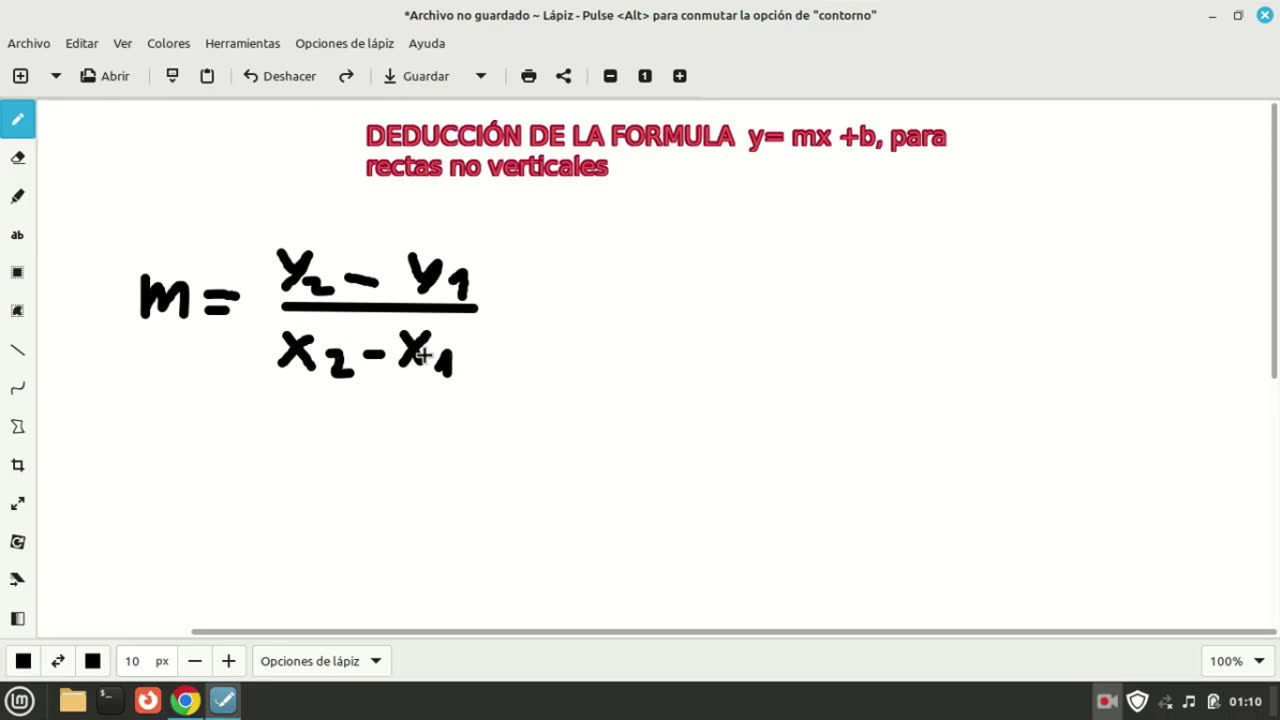
Task: Click the pencil size input field
Action: tap(146, 661)
